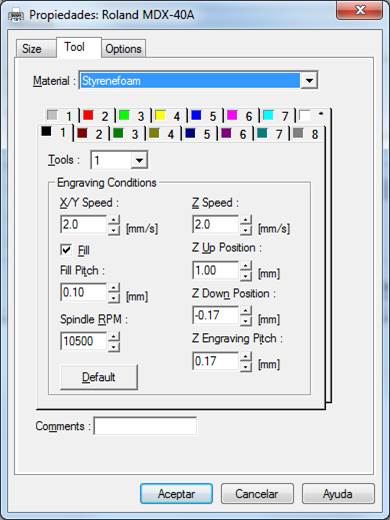
Task: Switch to the Size tab
Action: [x=36, y=49]
